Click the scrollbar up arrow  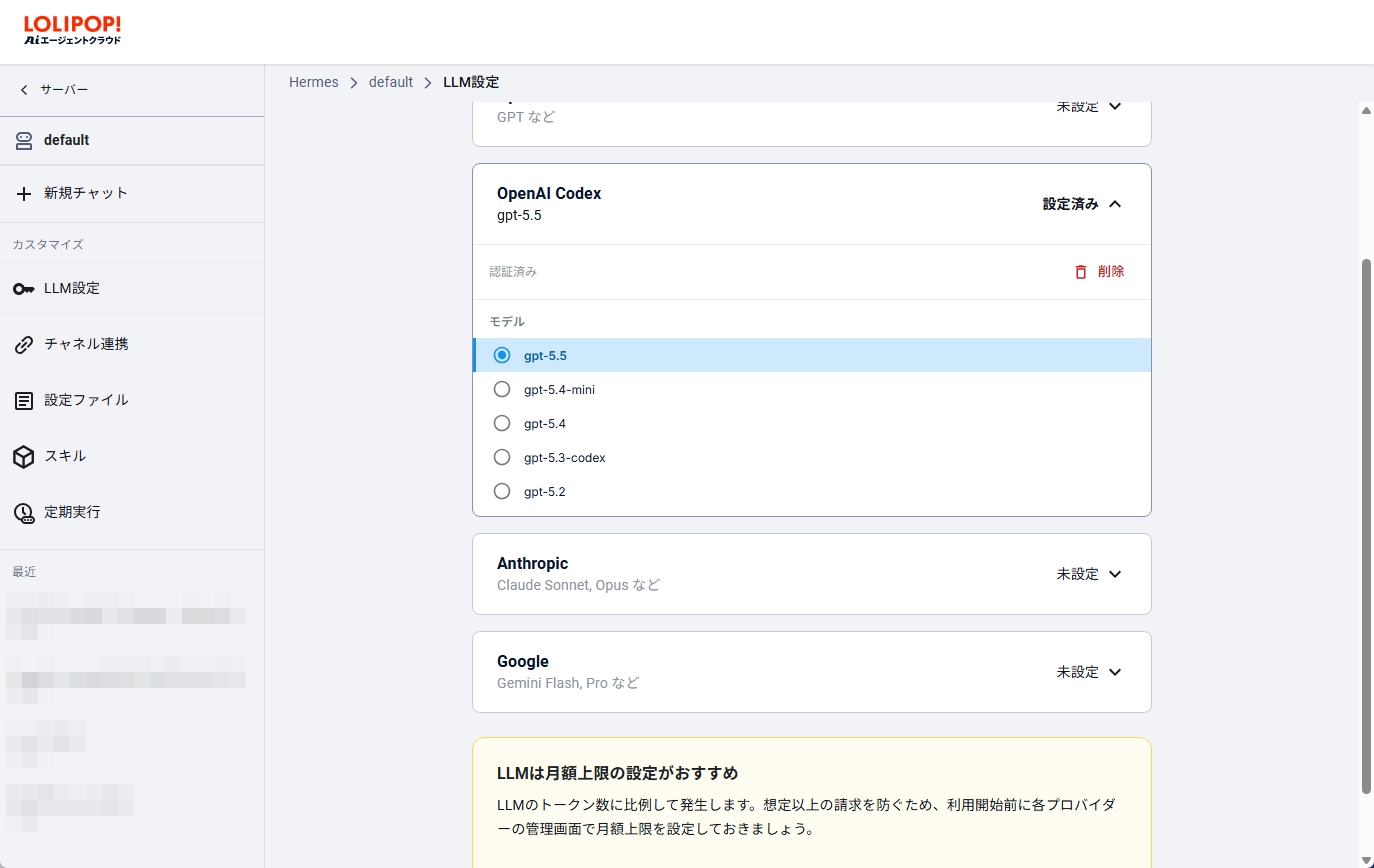(x=1366, y=110)
